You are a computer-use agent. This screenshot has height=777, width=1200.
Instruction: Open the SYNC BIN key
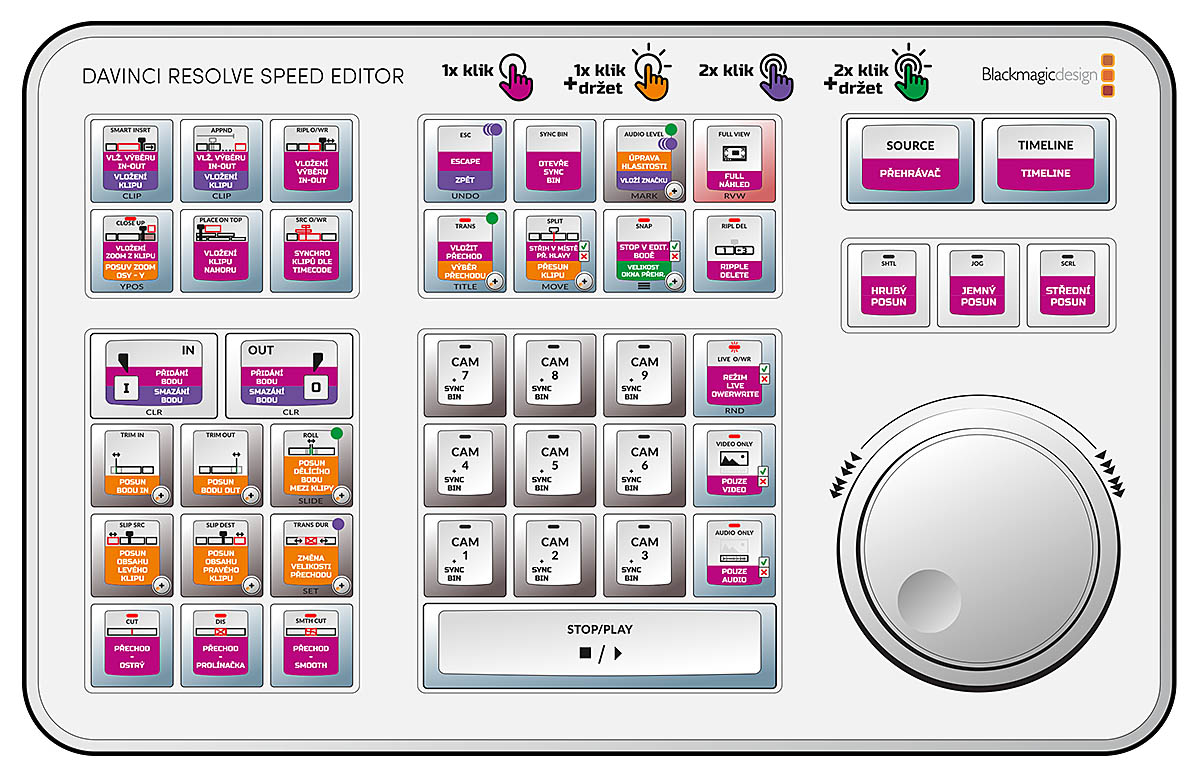555,162
